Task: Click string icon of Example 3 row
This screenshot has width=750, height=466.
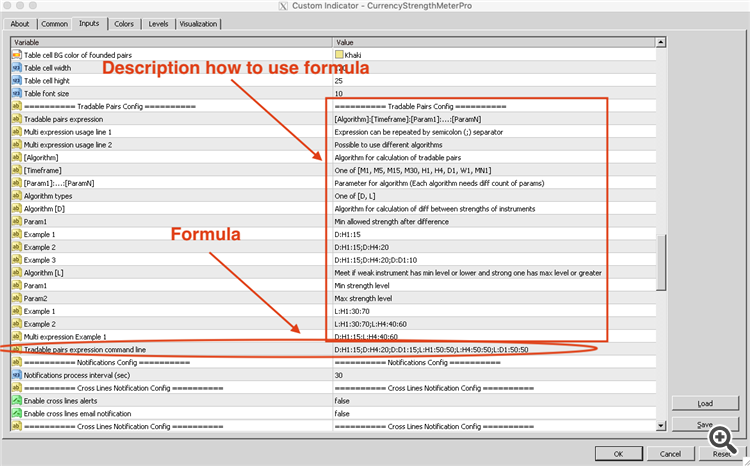Action: click(x=16, y=260)
